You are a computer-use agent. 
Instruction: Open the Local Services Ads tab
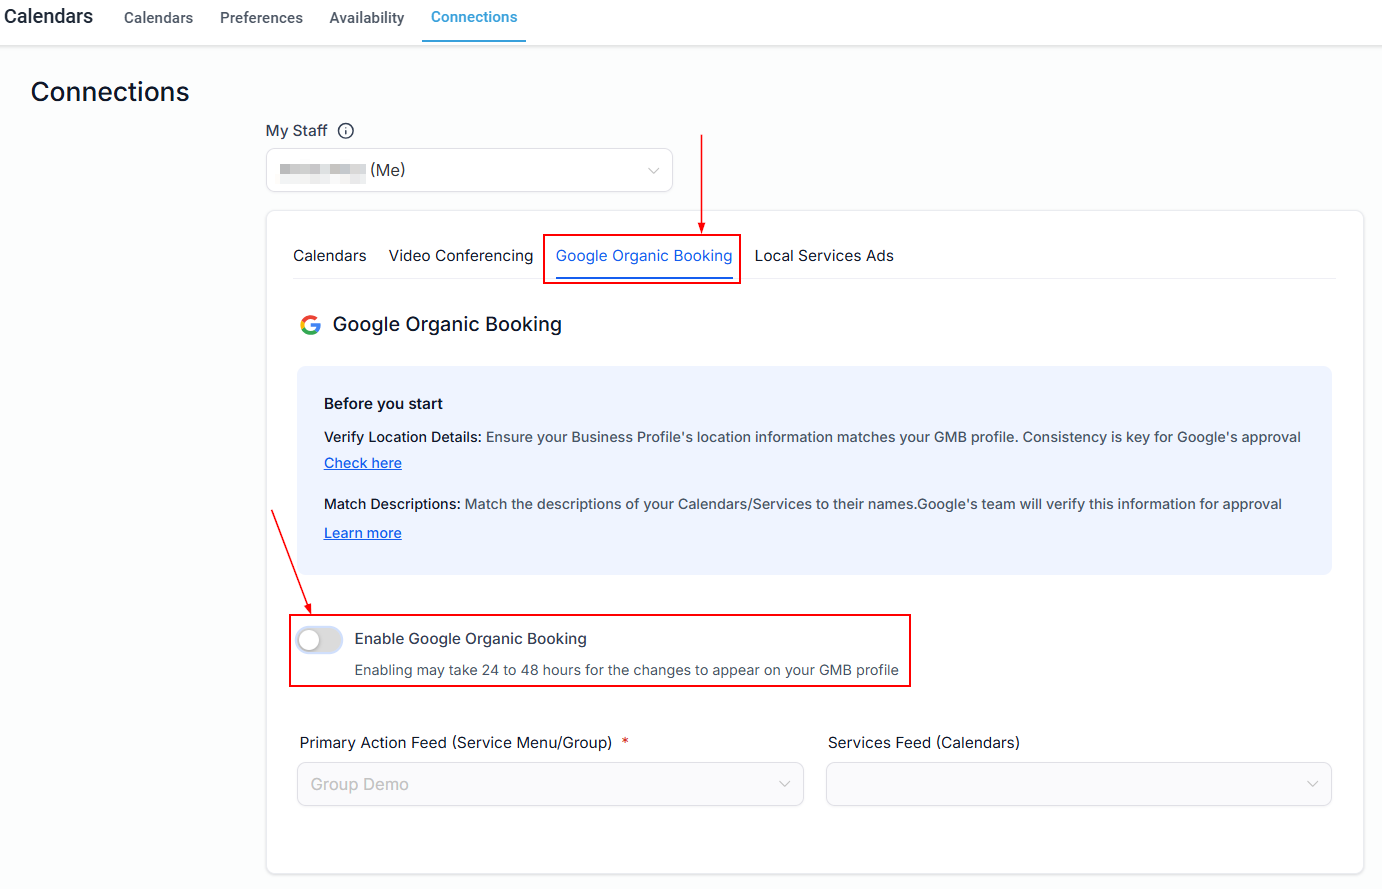[824, 256]
